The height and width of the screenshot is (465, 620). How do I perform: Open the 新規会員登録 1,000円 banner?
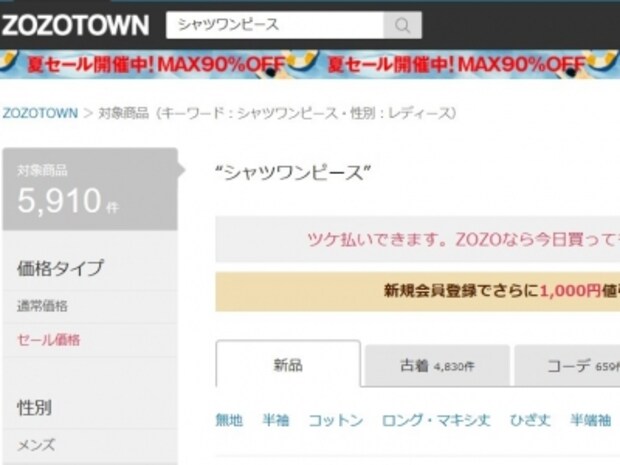[418, 291]
